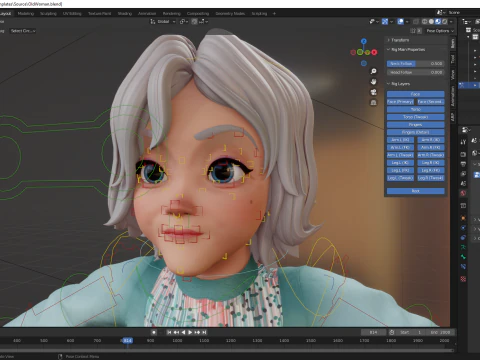Click the timeline horizontal scrollbar
The image size is (480, 360).
click(227, 350)
